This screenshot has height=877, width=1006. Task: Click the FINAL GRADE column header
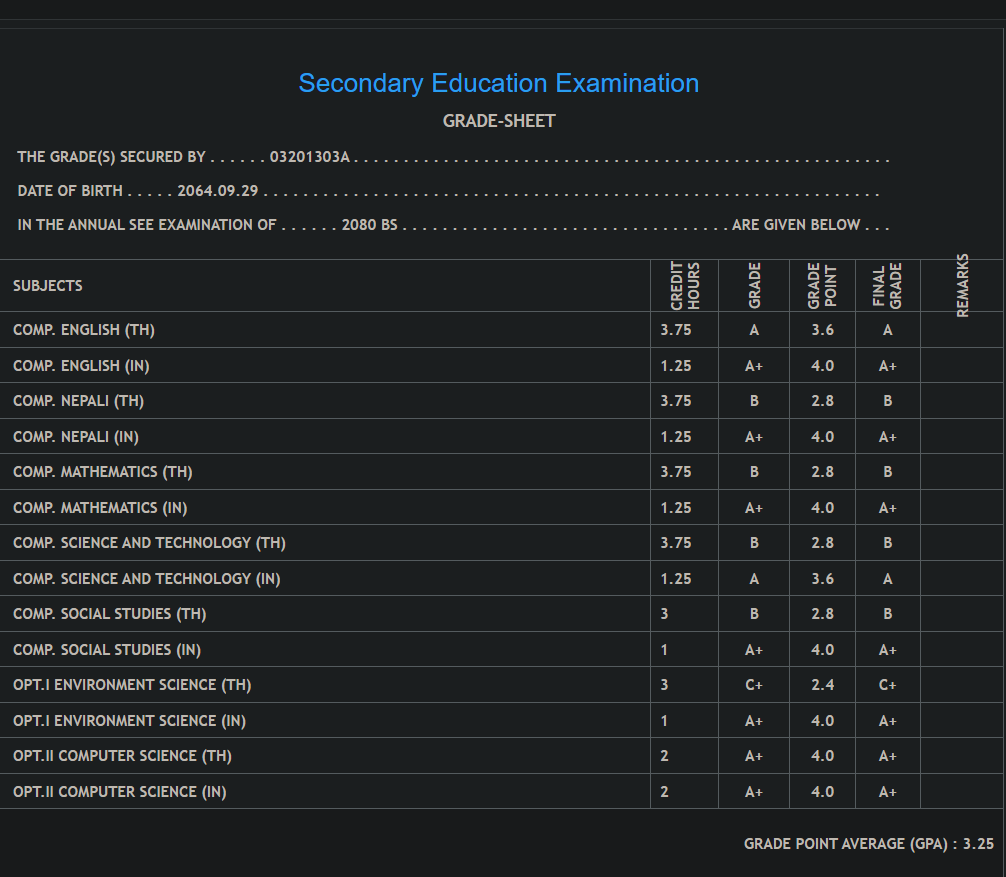pos(887,286)
